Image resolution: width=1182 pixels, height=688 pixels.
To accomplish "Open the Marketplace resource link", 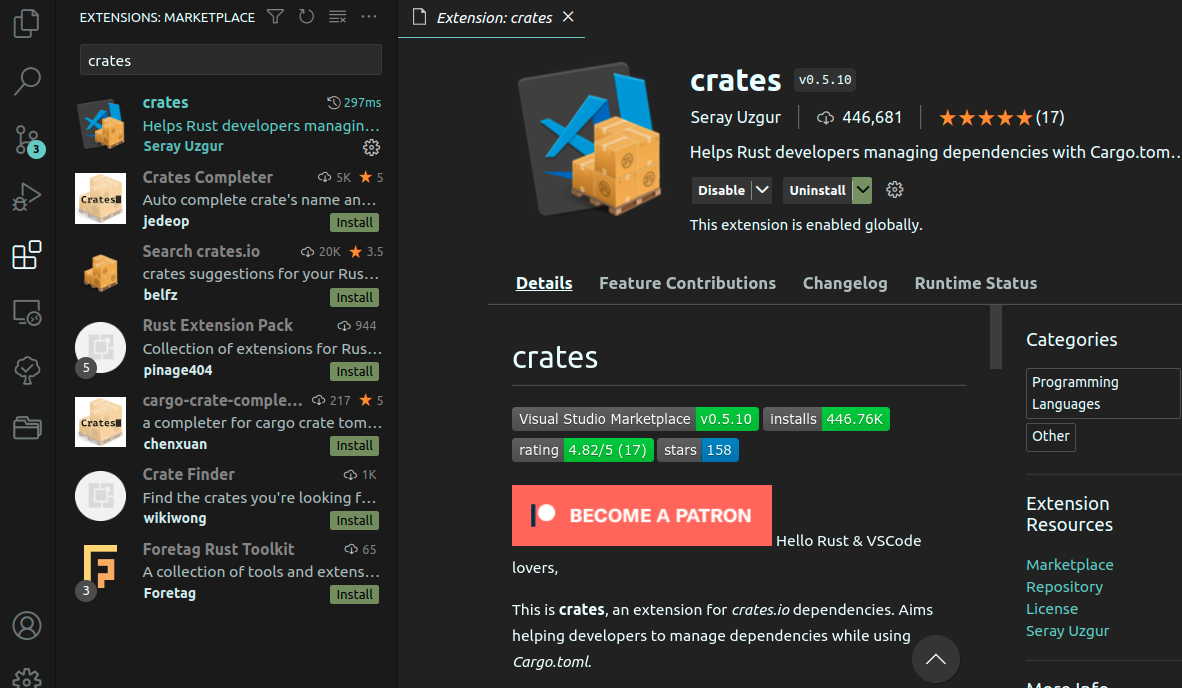I will (x=1069, y=564).
